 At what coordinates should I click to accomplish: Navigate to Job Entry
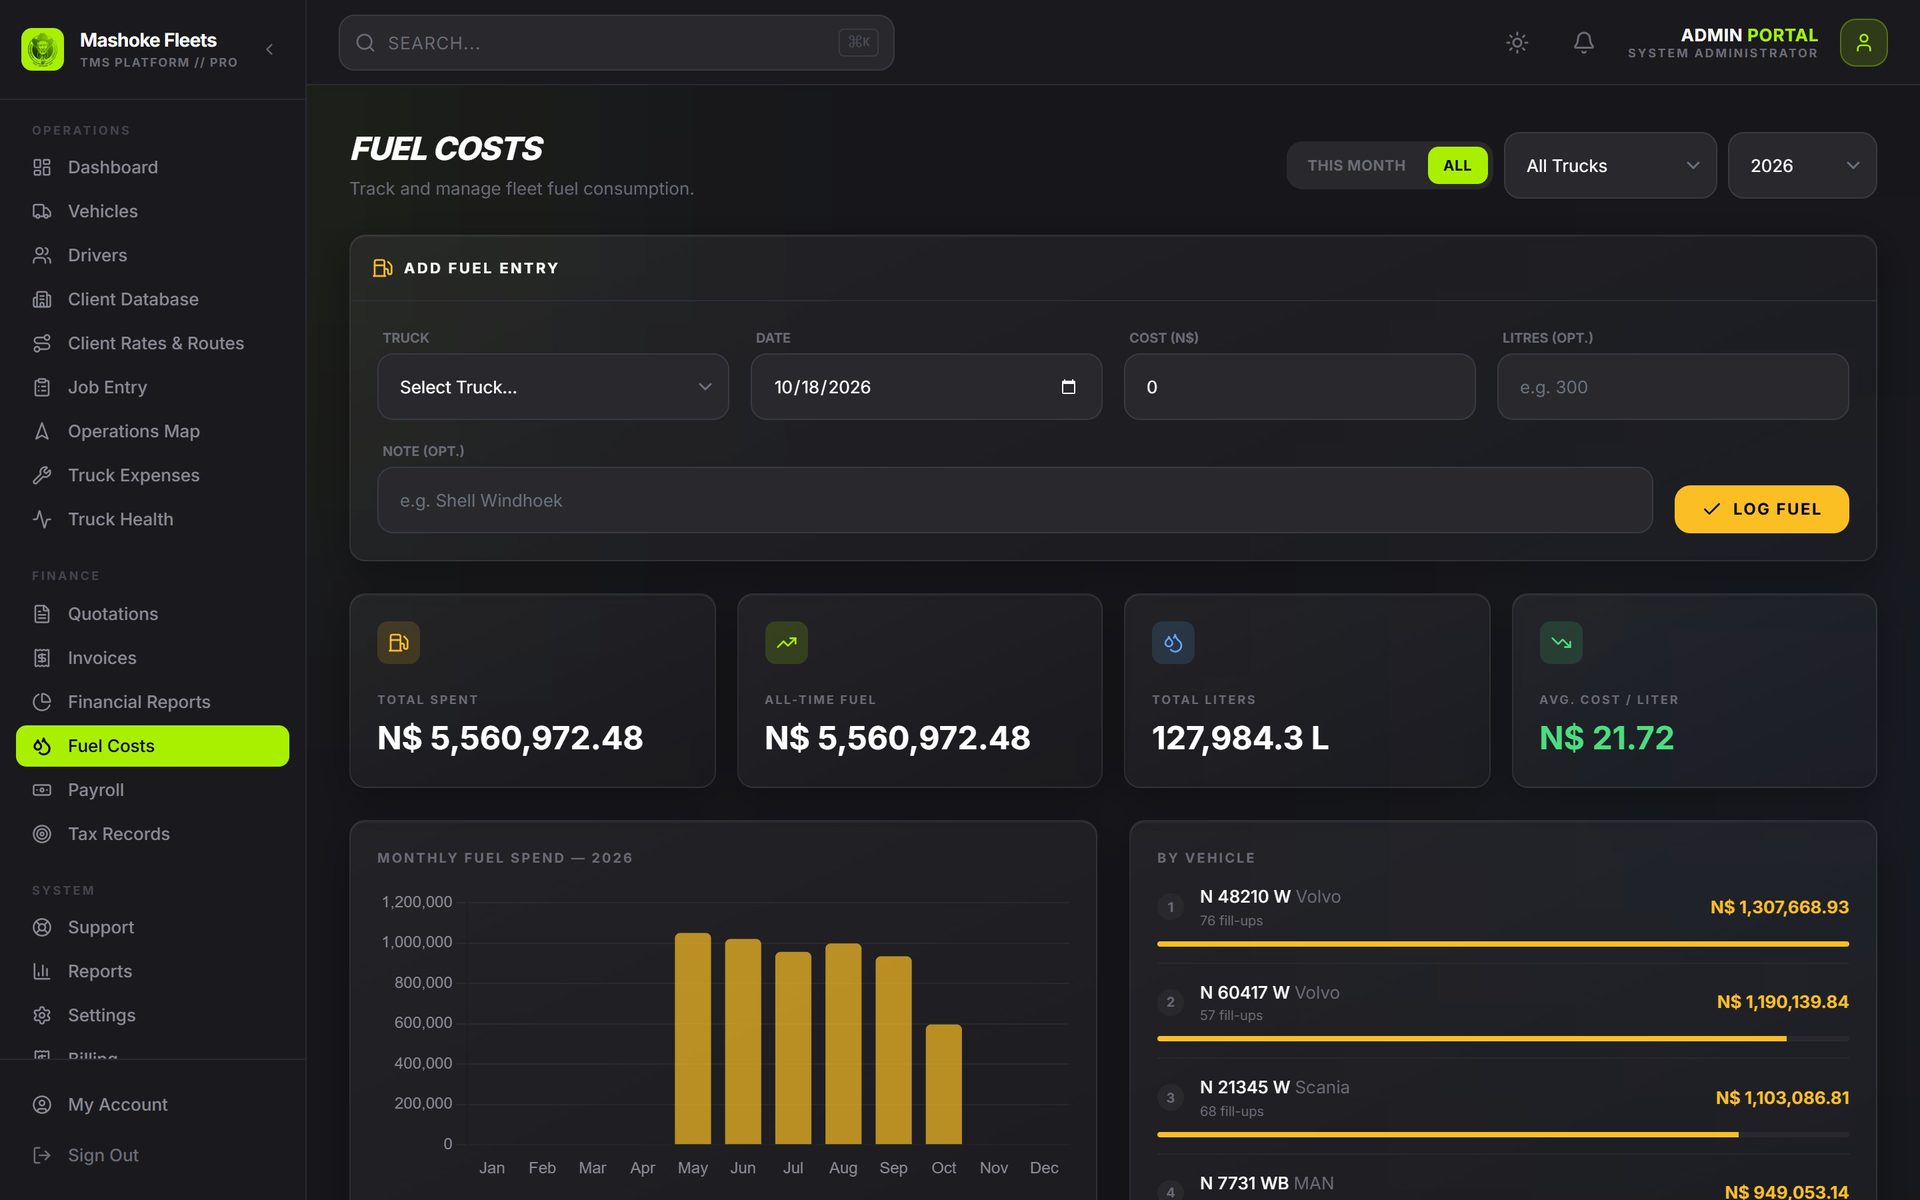[x=153, y=387]
